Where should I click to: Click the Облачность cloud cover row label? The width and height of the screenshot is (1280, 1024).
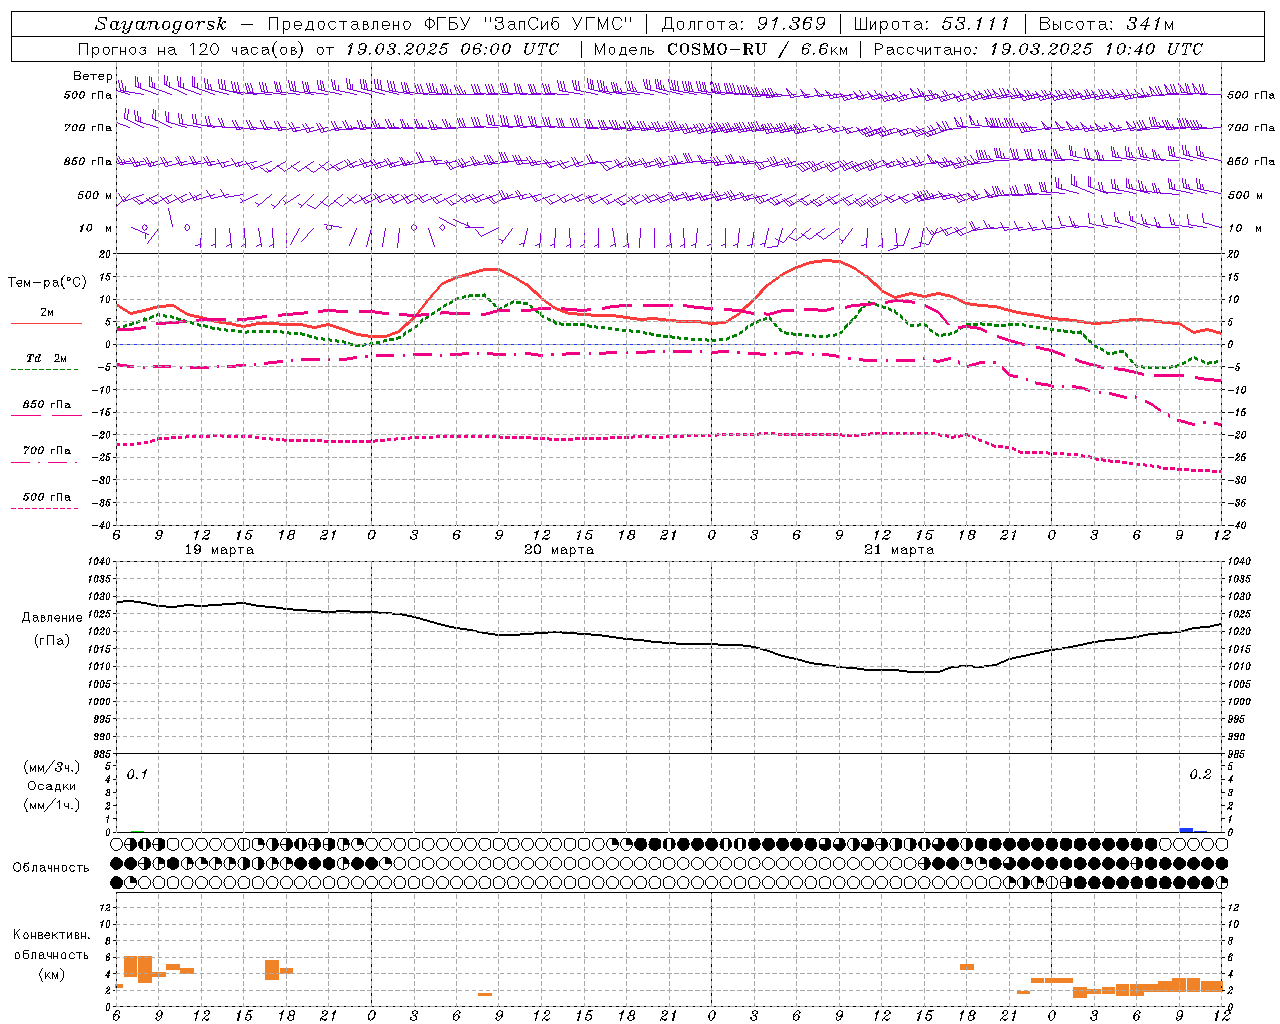coord(51,868)
